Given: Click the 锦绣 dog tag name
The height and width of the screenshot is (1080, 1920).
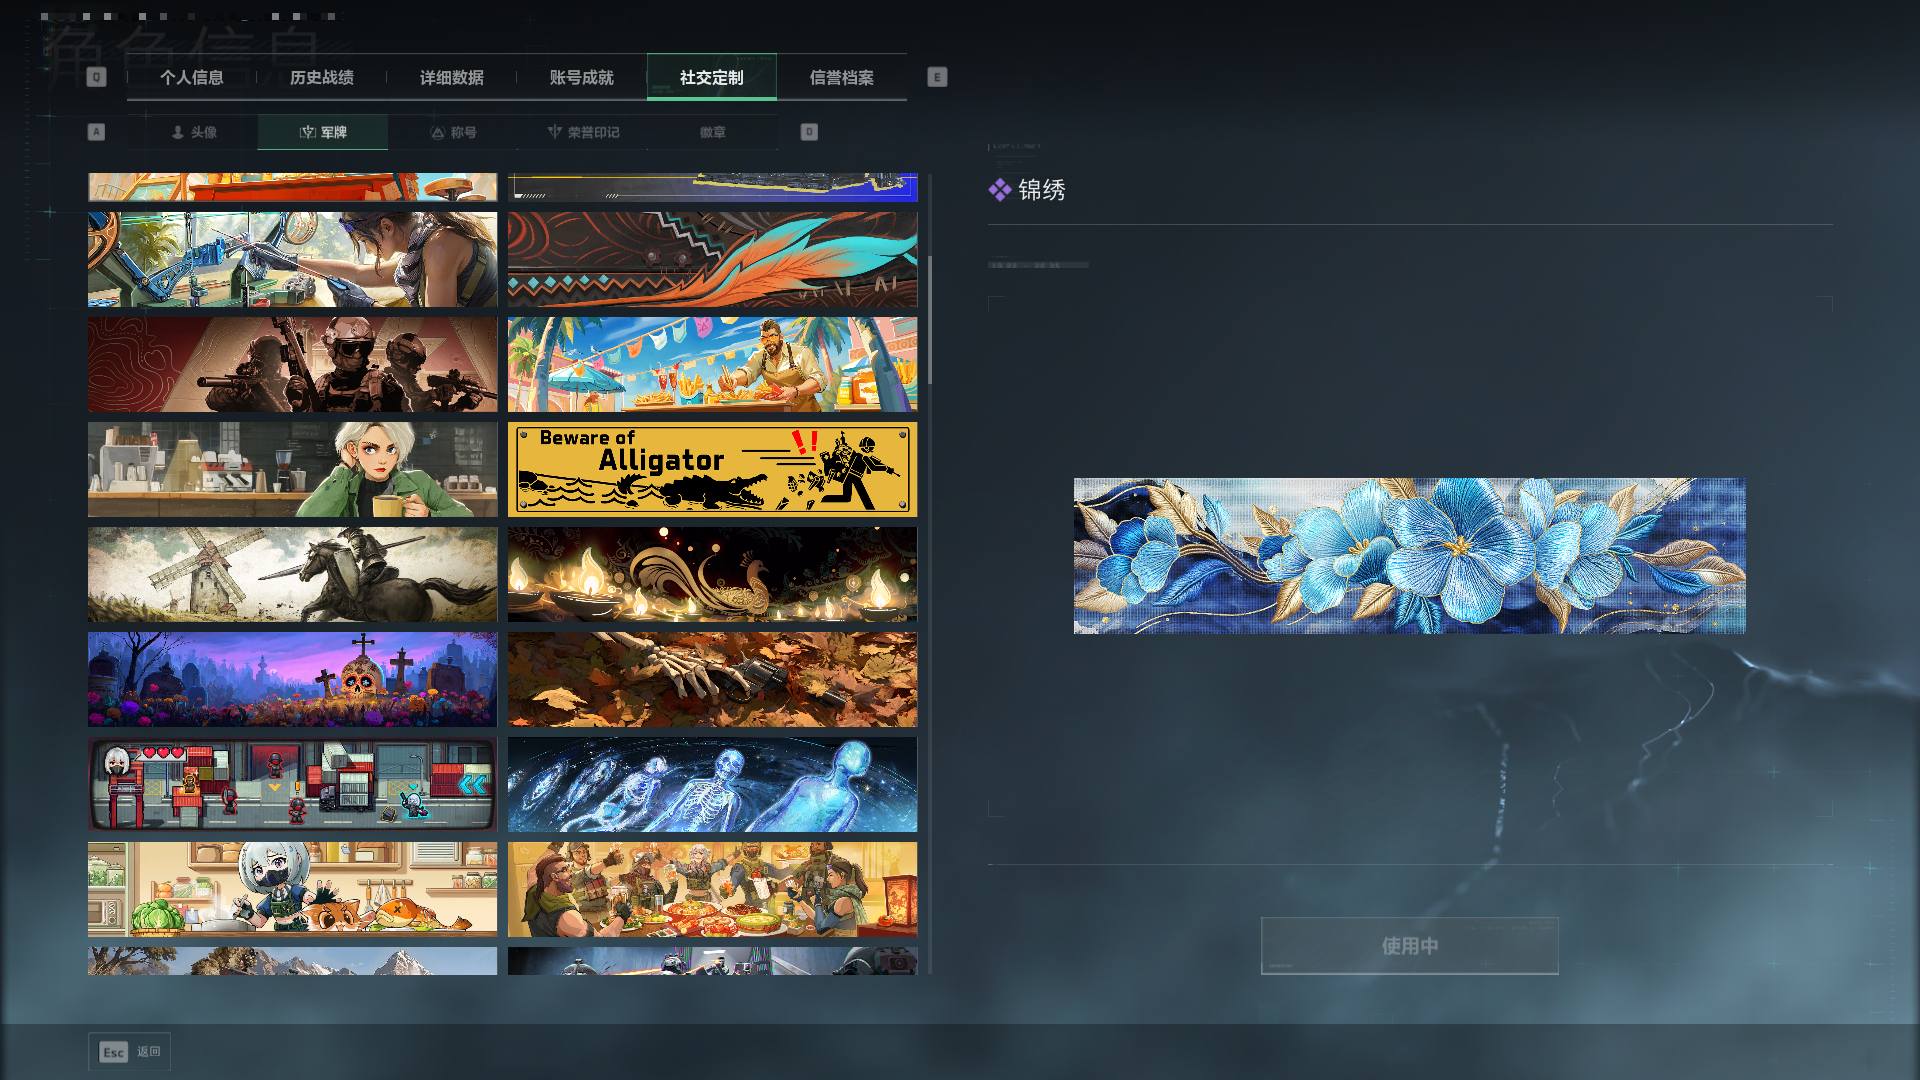Looking at the screenshot, I should pyautogui.click(x=1042, y=190).
